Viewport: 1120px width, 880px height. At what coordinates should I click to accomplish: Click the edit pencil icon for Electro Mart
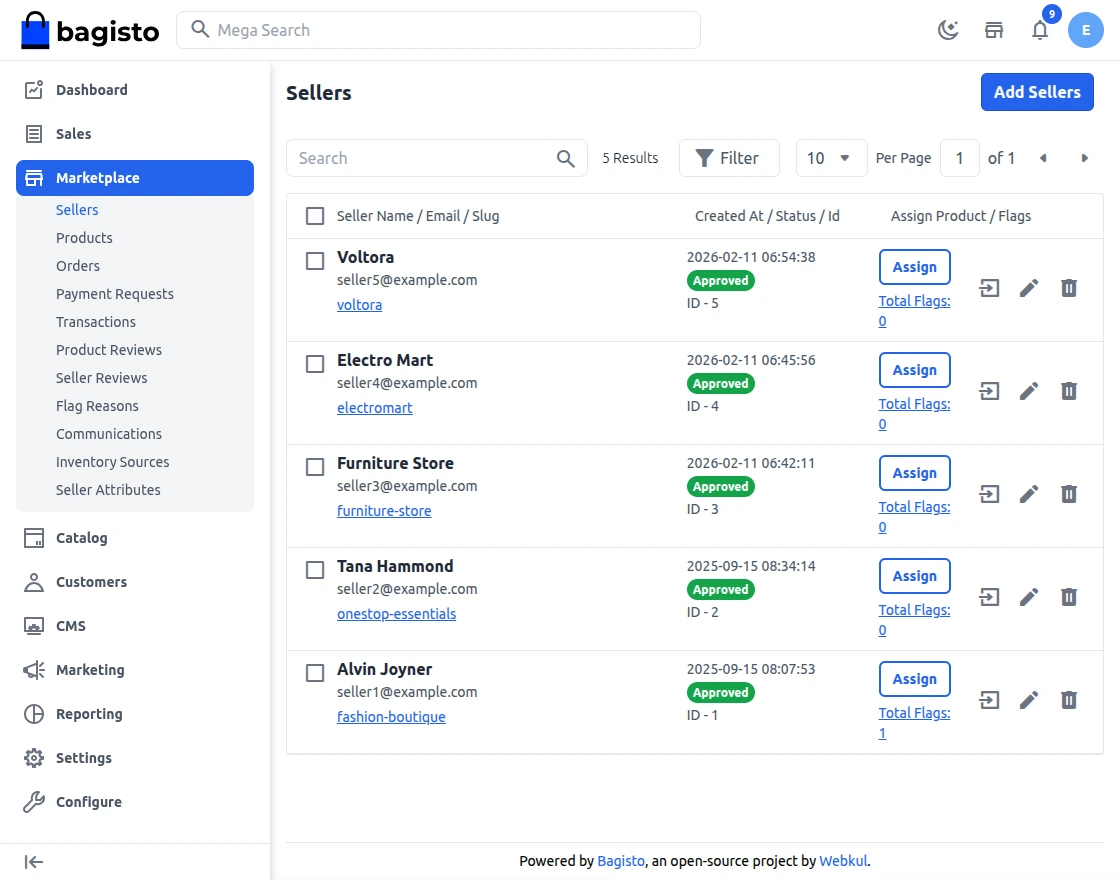pos(1029,392)
